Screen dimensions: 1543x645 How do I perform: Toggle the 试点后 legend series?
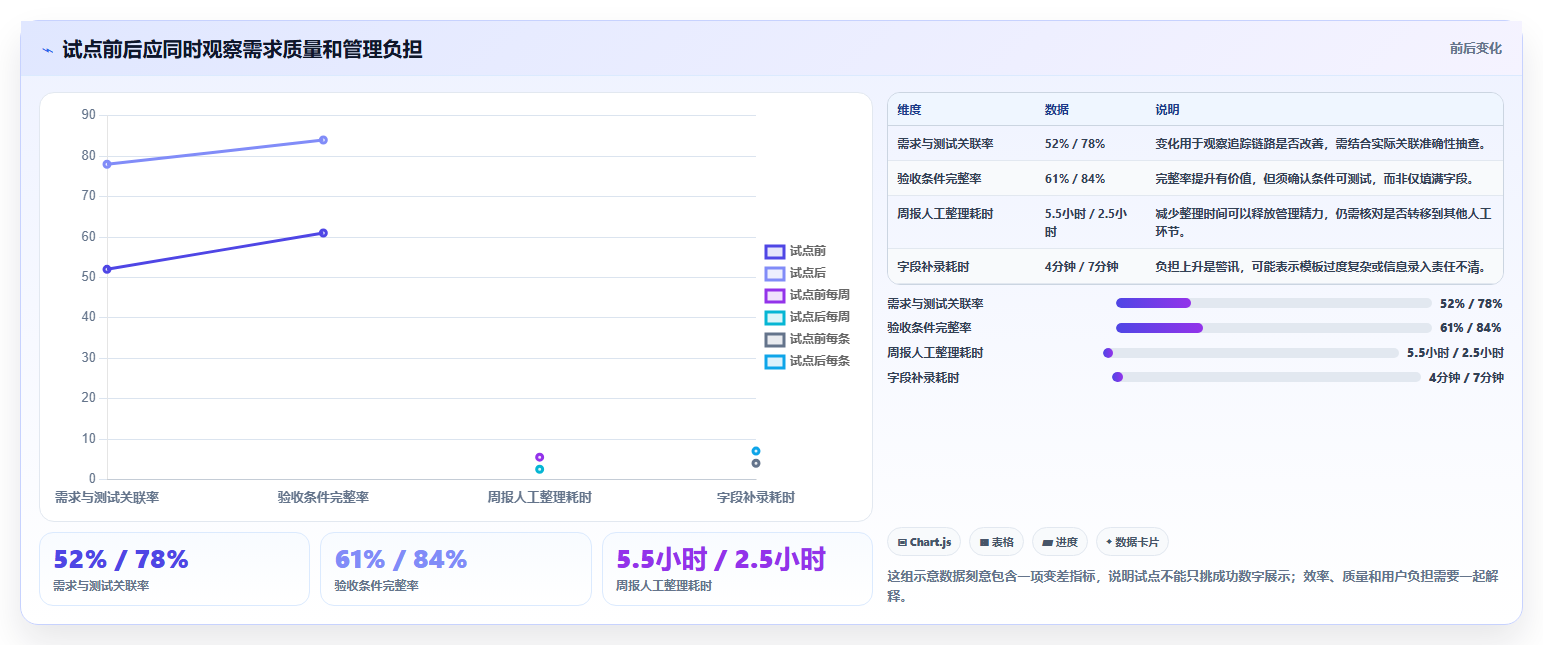point(796,273)
